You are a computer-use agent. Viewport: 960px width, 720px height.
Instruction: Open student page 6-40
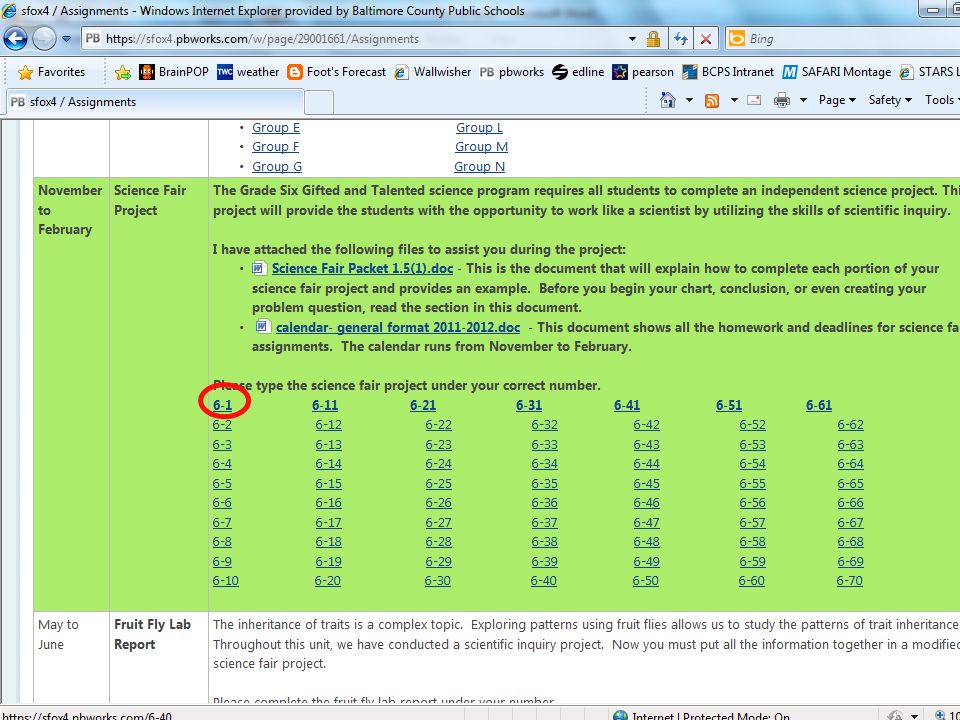point(544,580)
